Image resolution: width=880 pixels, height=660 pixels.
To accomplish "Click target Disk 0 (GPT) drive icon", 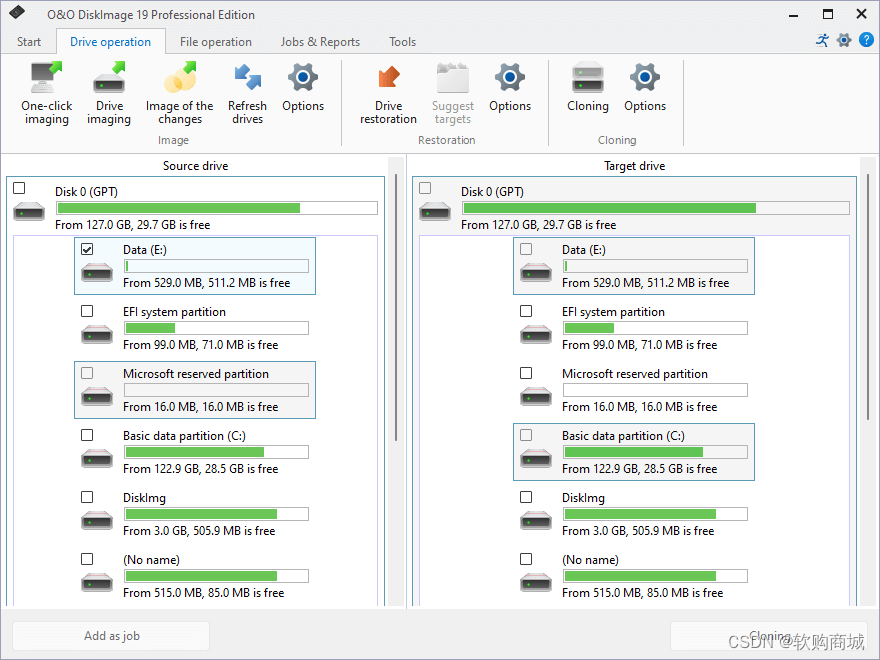I will coord(435,212).
